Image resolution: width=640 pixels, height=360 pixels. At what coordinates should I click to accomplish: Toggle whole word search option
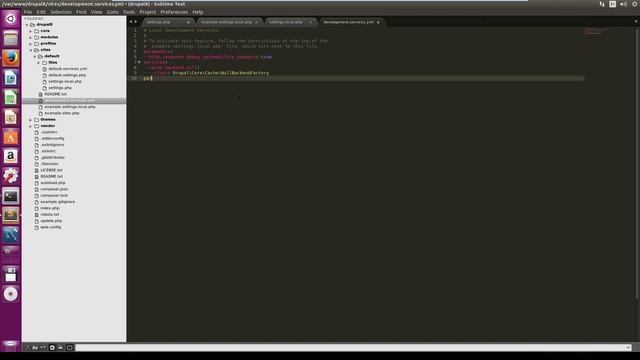click(43, 348)
